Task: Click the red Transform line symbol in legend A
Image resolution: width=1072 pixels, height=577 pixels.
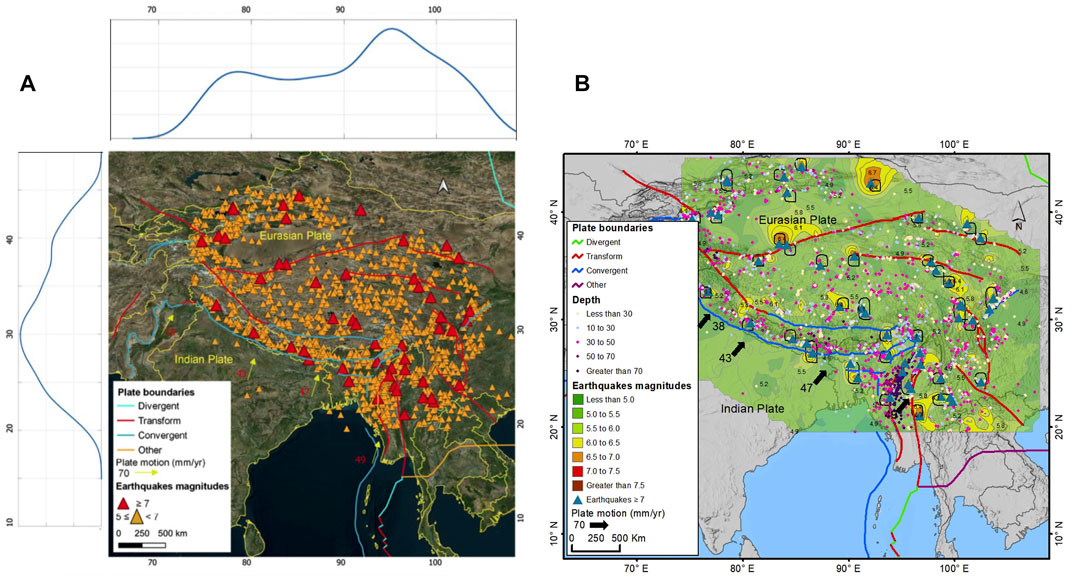Action: tap(125, 421)
